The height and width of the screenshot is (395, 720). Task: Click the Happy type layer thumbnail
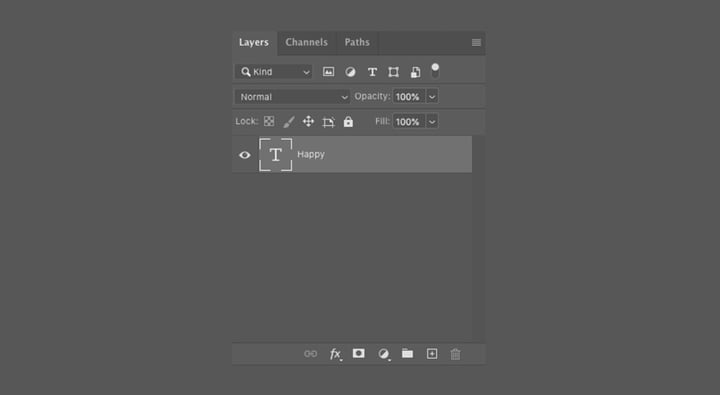[276, 155]
